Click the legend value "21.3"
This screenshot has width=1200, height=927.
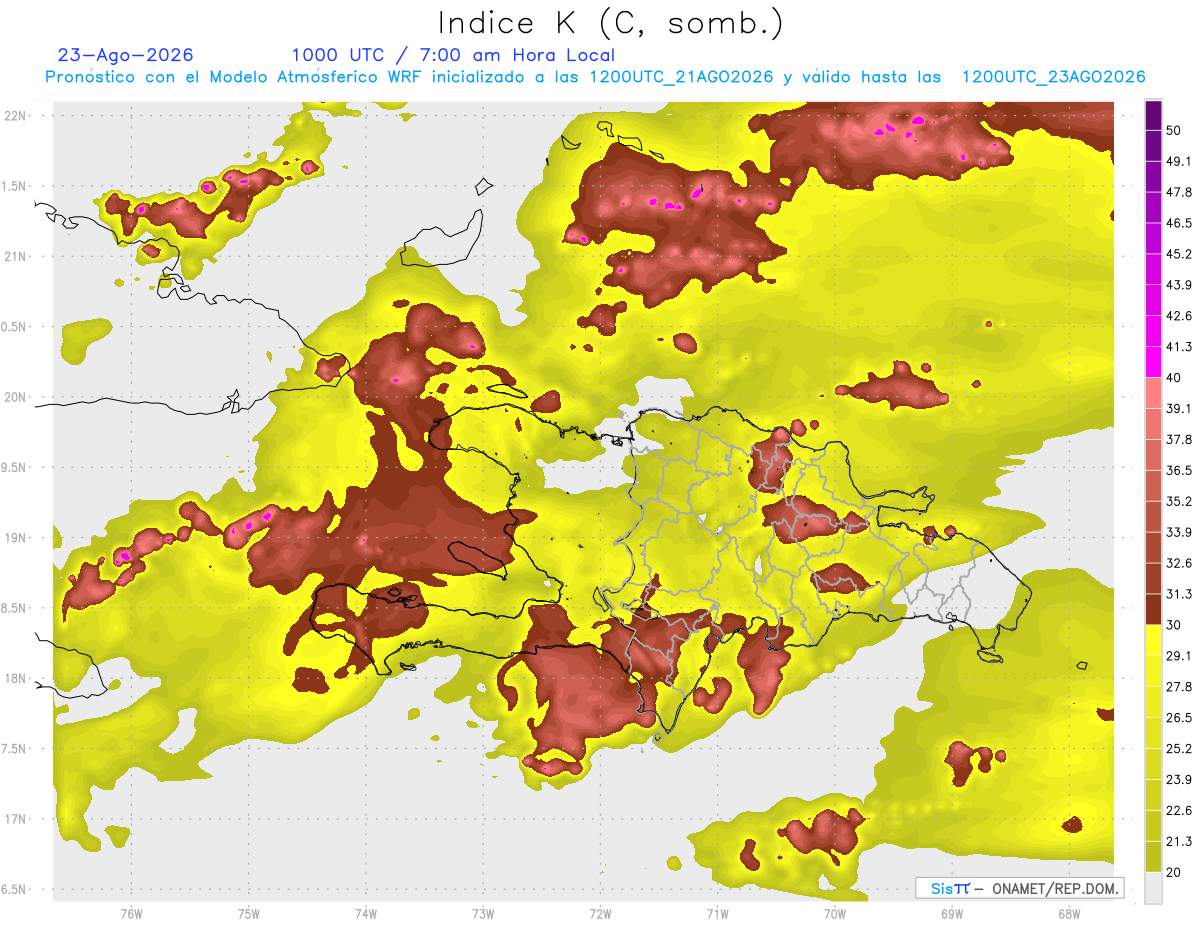(1179, 842)
